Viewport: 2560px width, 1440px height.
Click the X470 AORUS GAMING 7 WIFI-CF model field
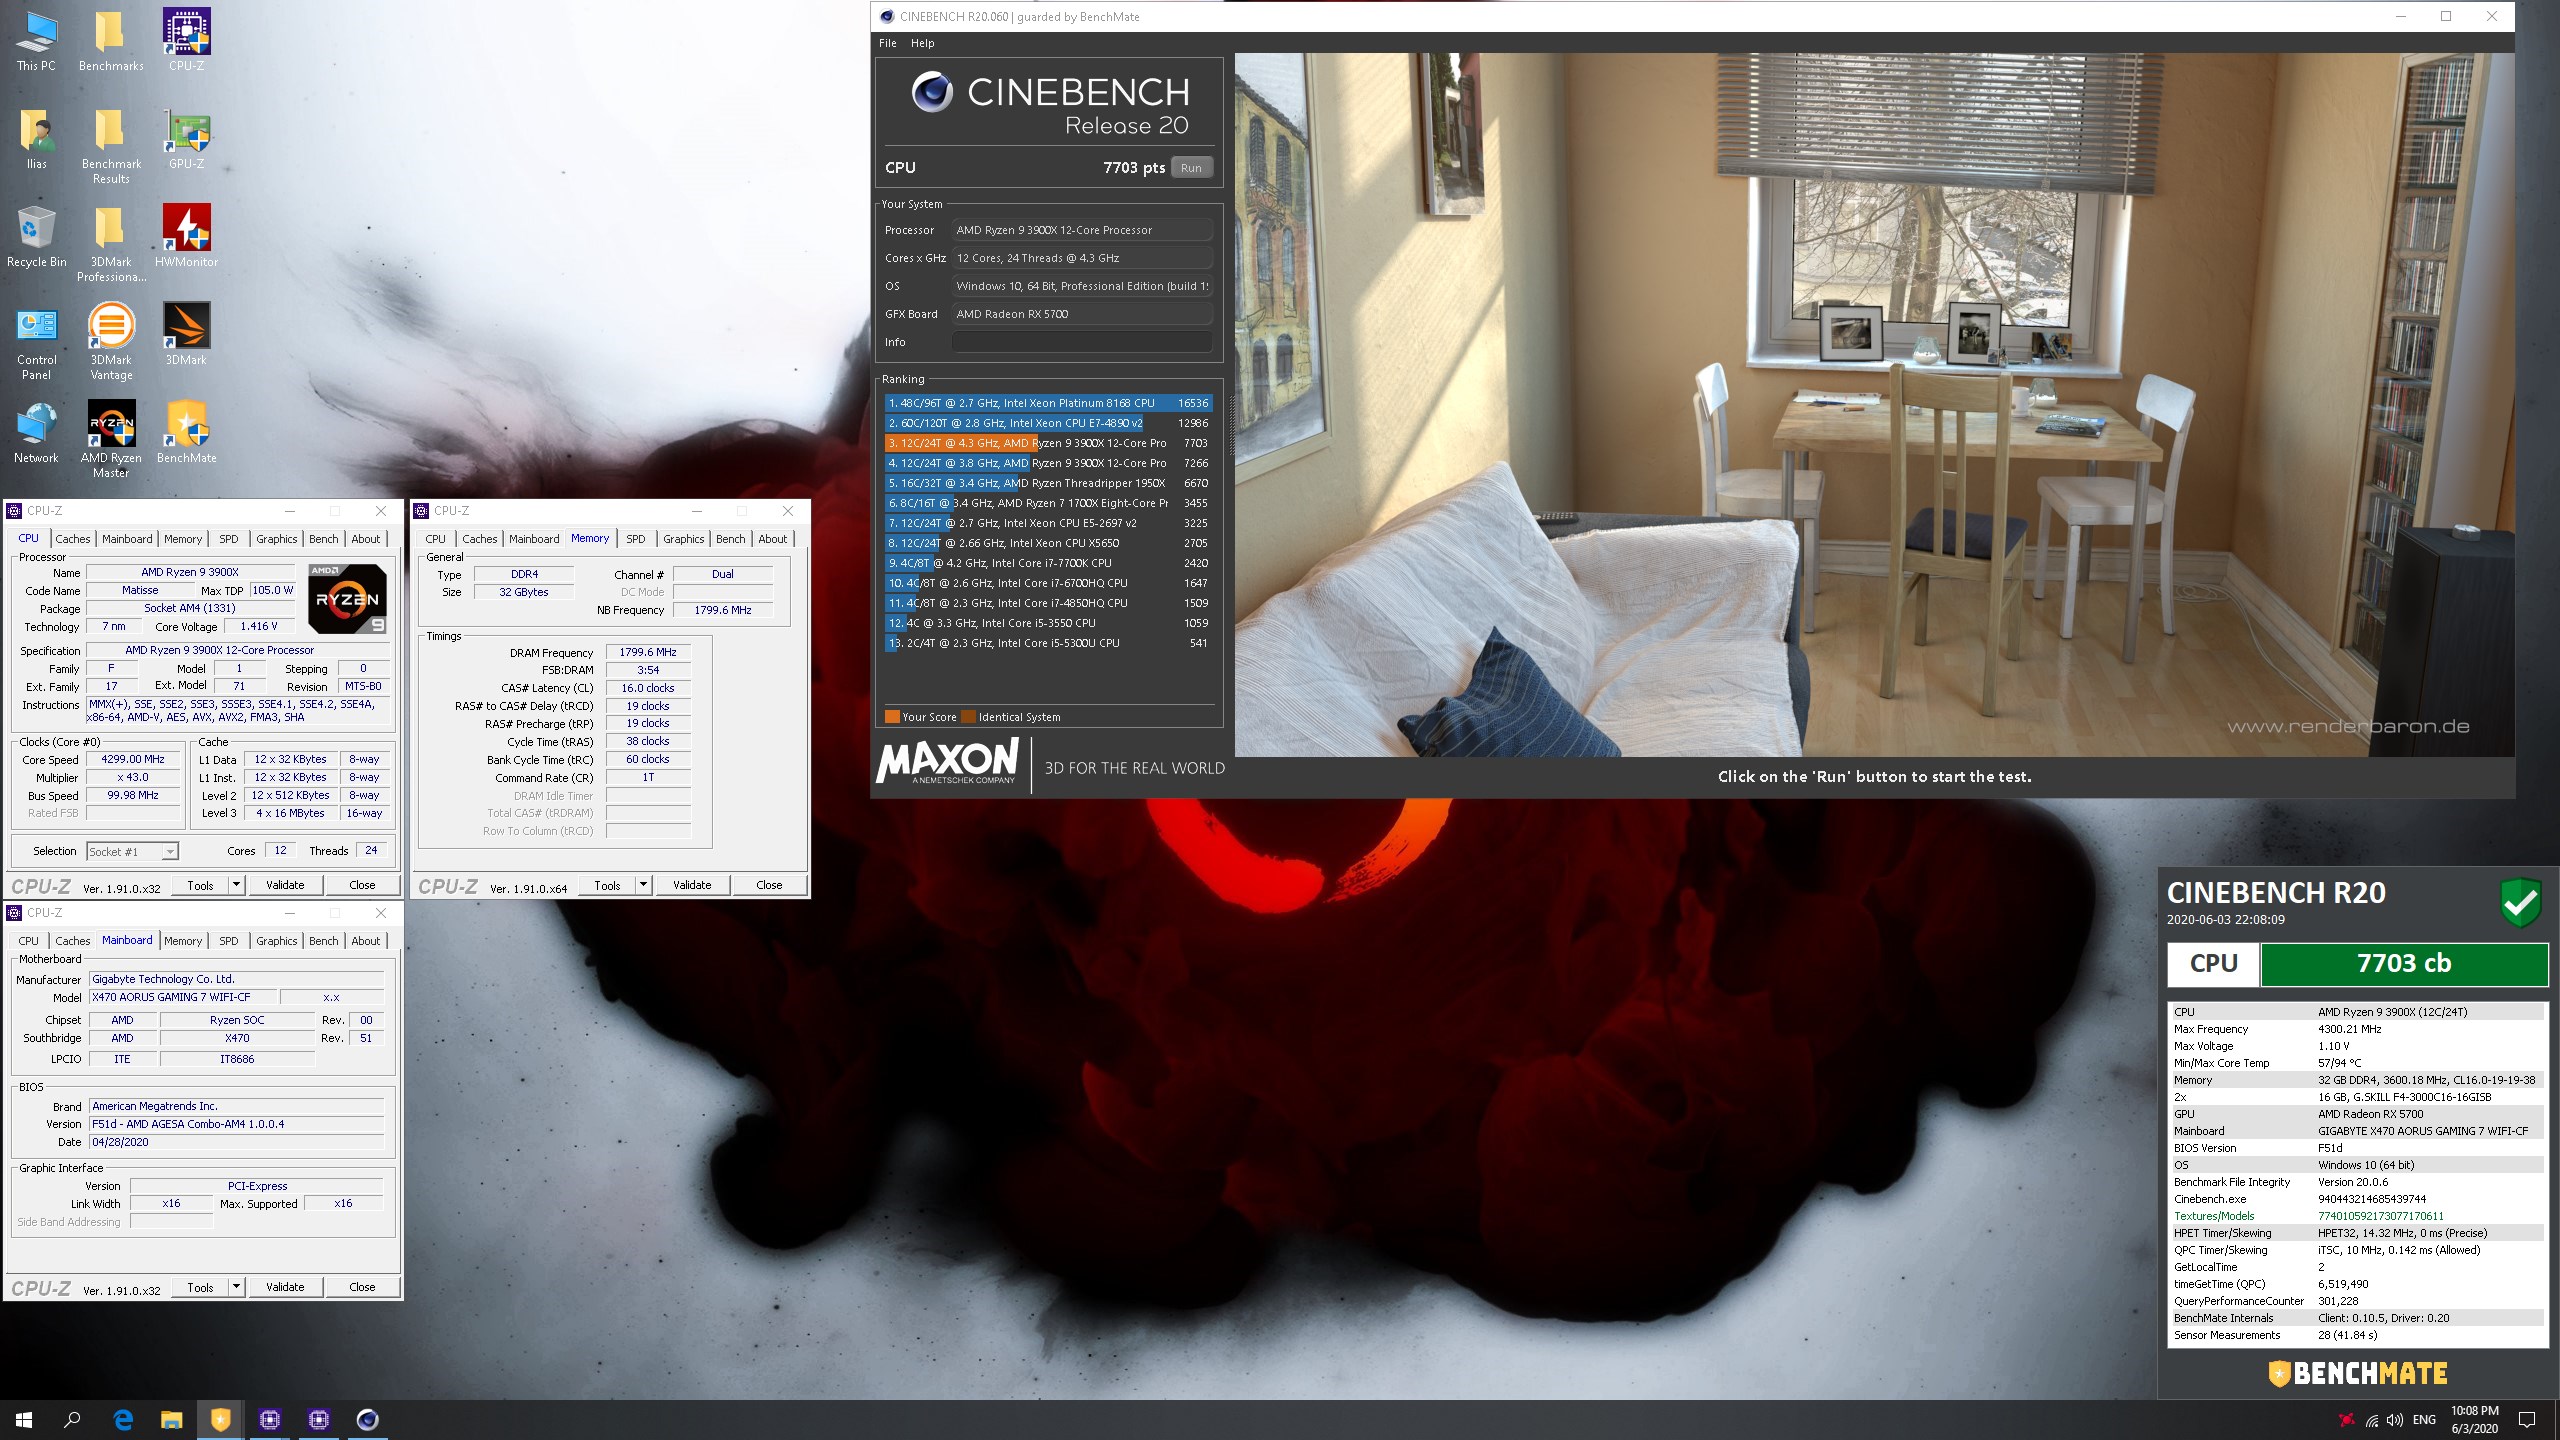point(182,997)
